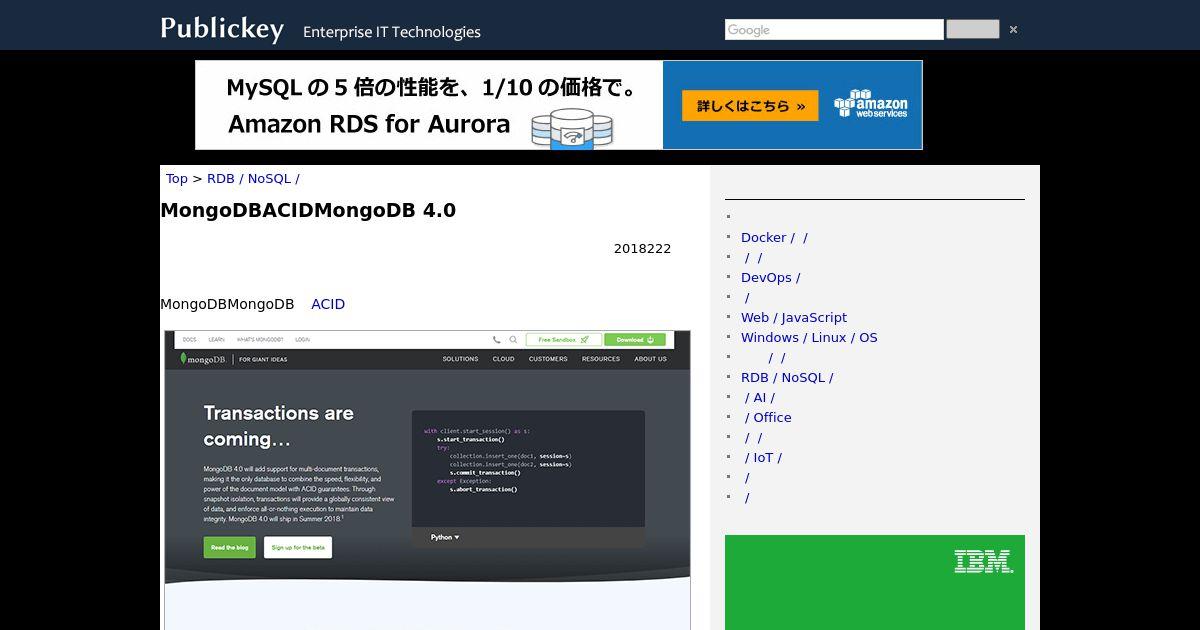Expand the Python language dropdown

click(445, 538)
